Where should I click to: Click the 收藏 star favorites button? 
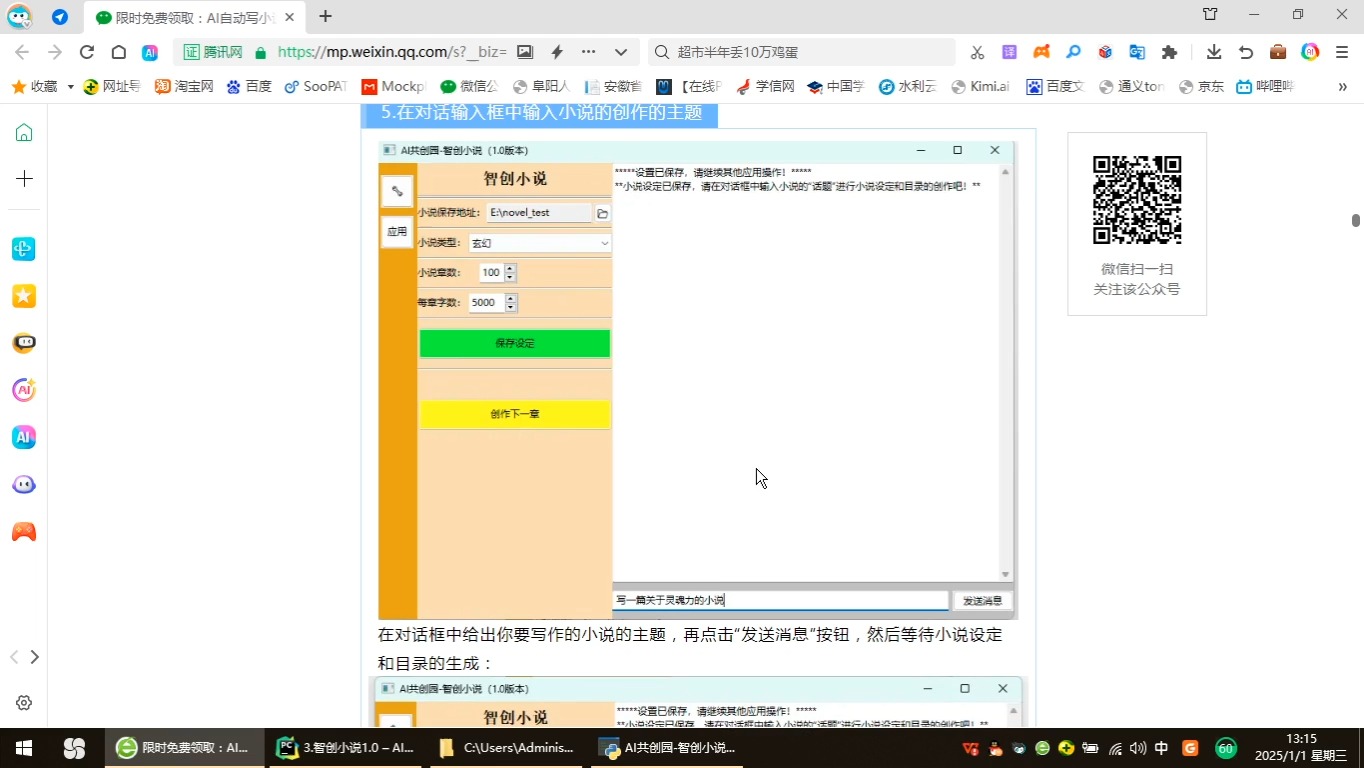point(34,87)
